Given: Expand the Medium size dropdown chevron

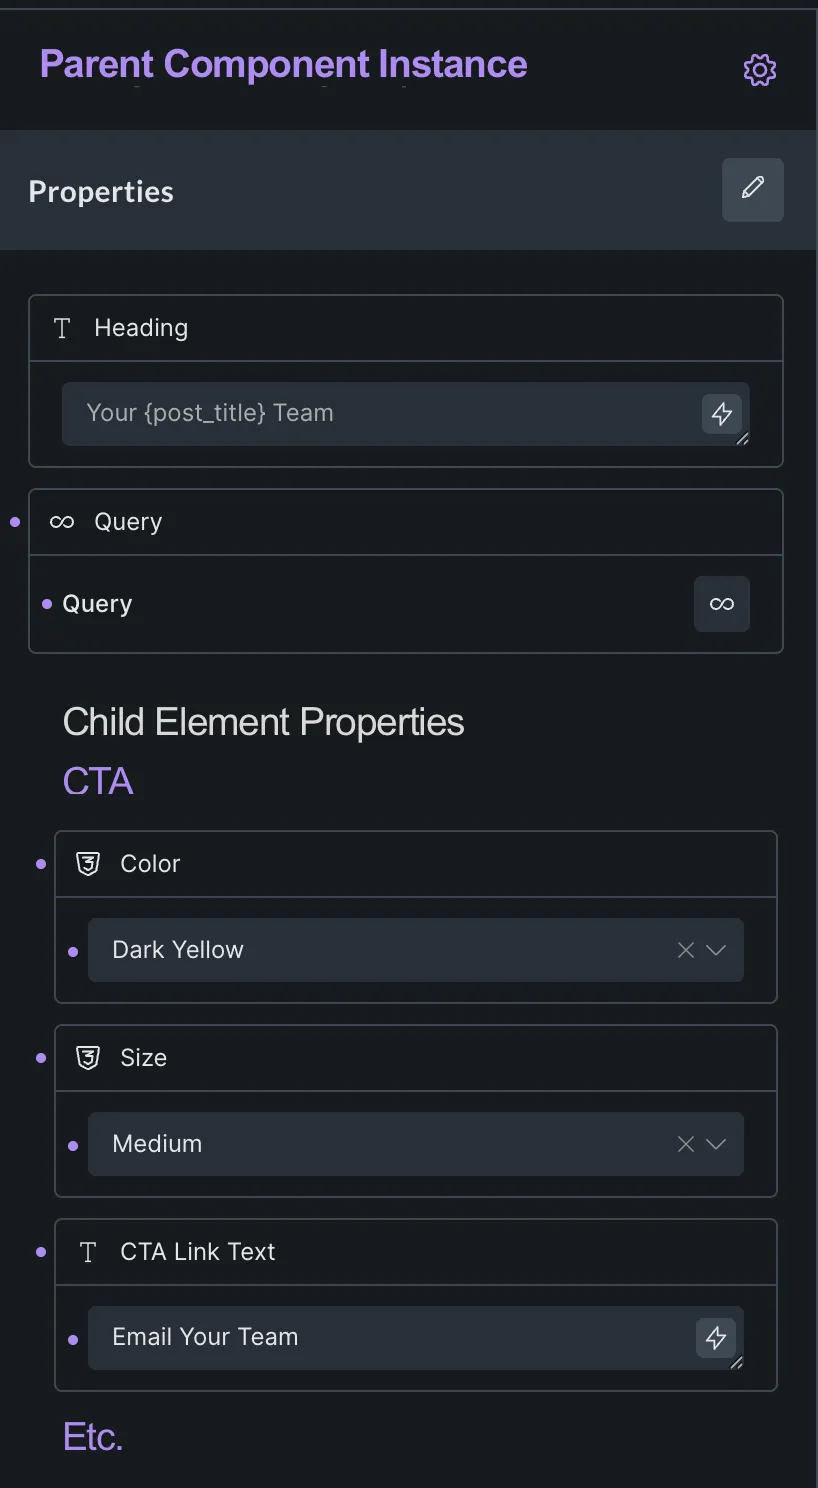Looking at the screenshot, I should coord(716,1144).
